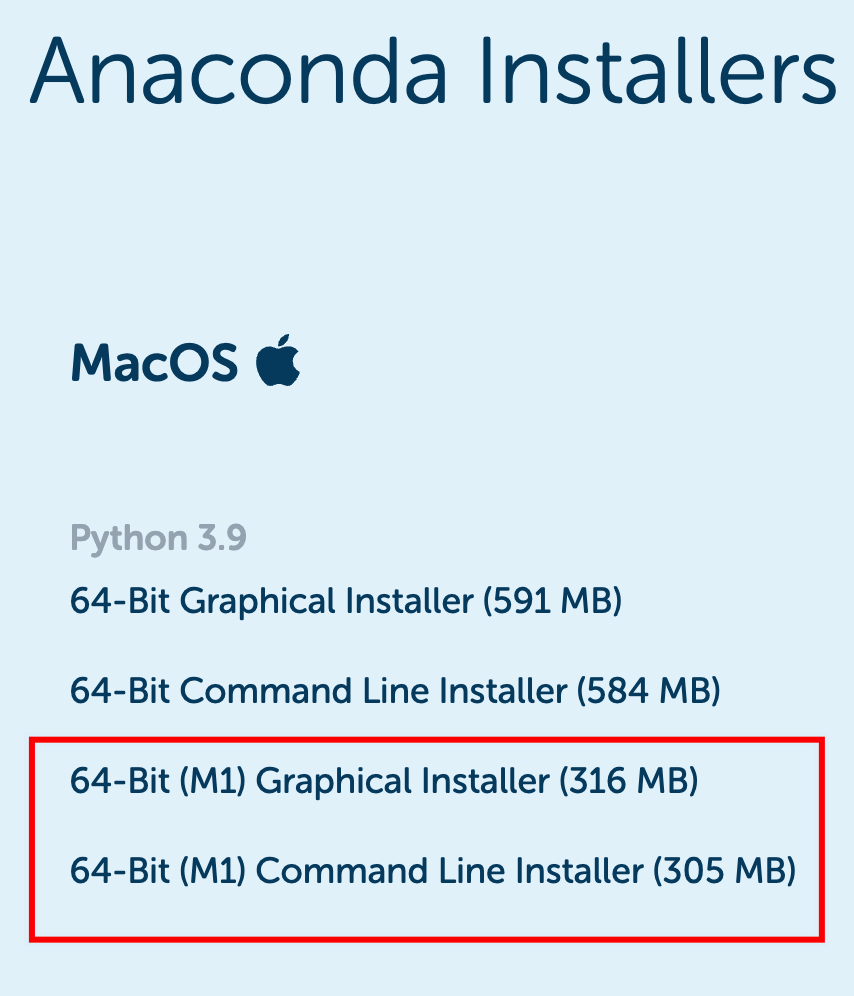Image resolution: width=854 pixels, height=996 pixels.
Task: Download the 64-Bit Graphical Installer (591 MB)
Action: 346,602
